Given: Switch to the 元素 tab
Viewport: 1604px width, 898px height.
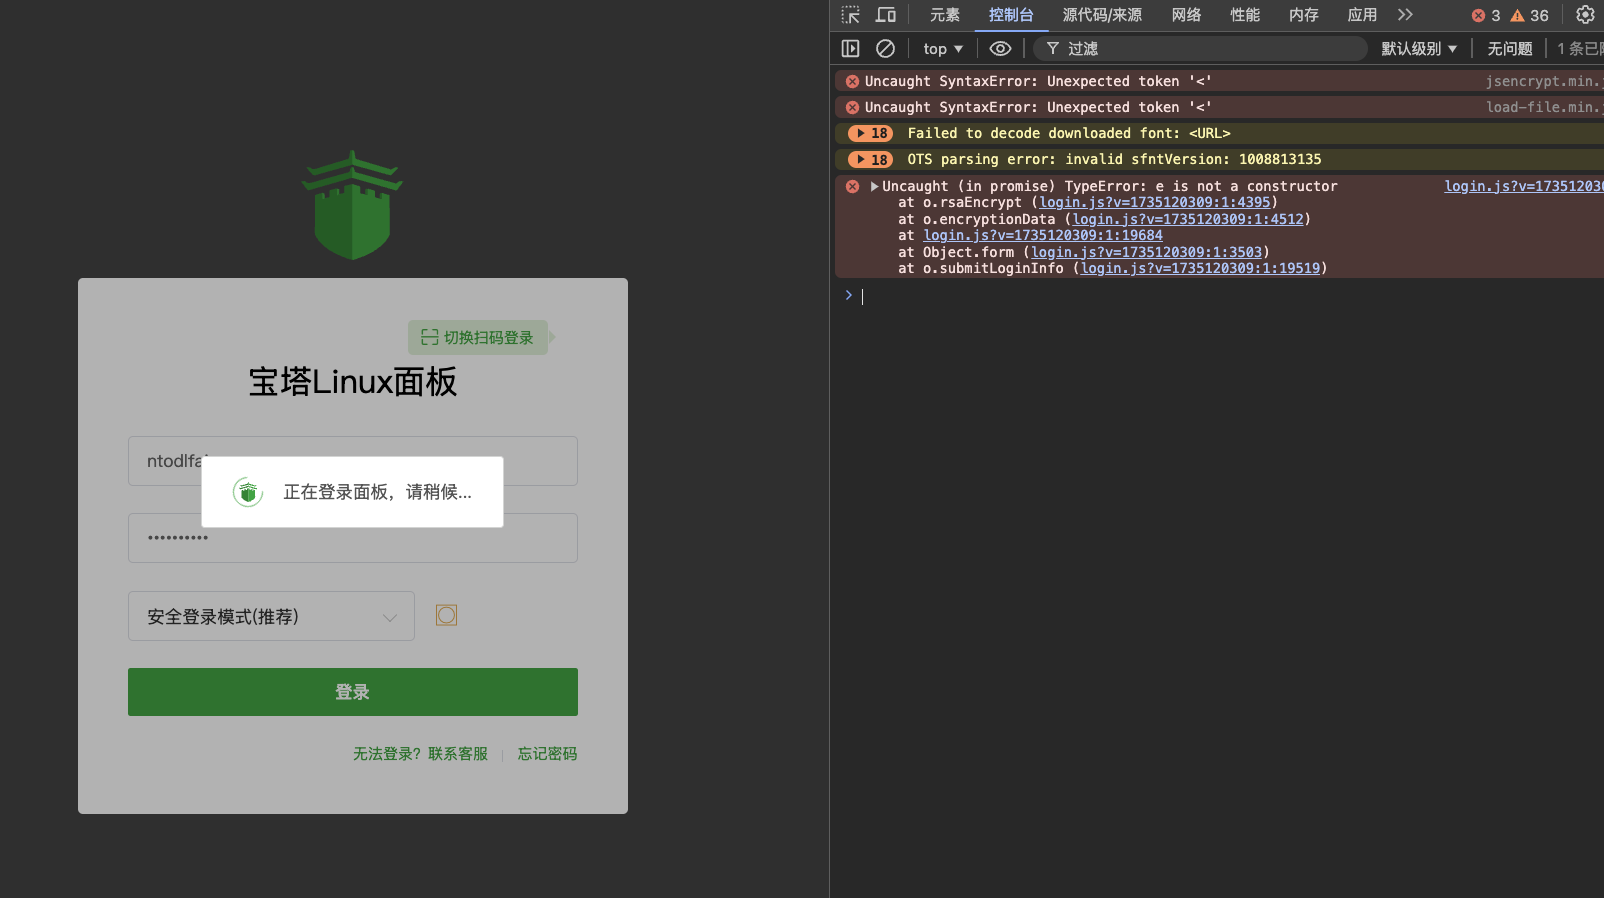Looking at the screenshot, I should coord(945,15).
